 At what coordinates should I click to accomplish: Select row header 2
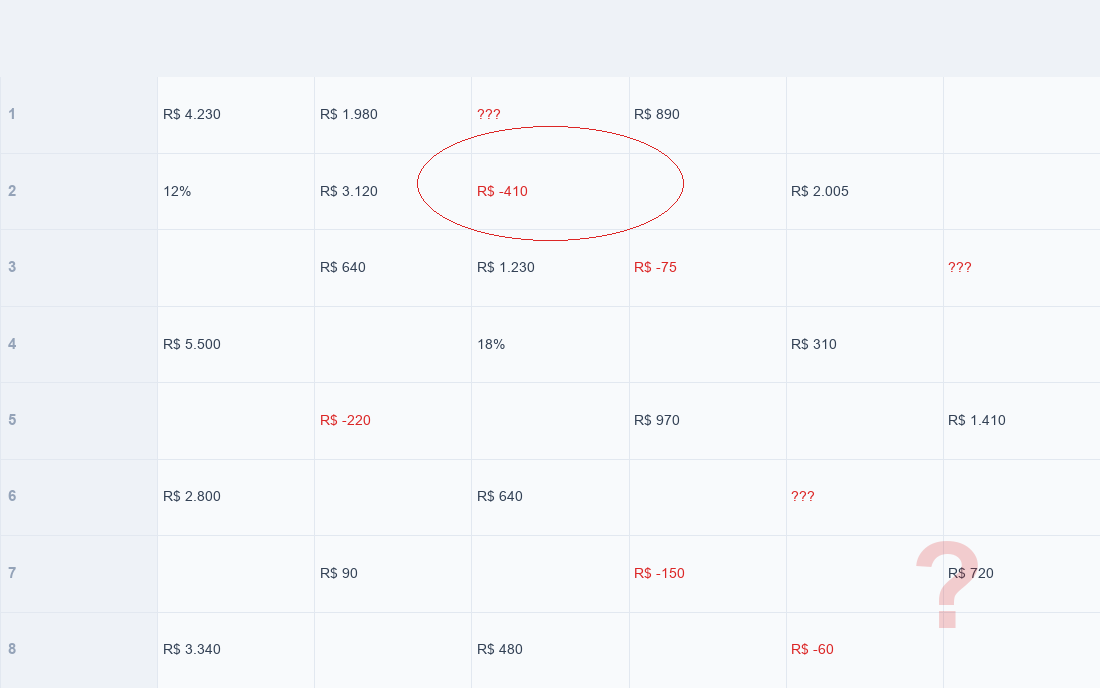coord(79,191)
